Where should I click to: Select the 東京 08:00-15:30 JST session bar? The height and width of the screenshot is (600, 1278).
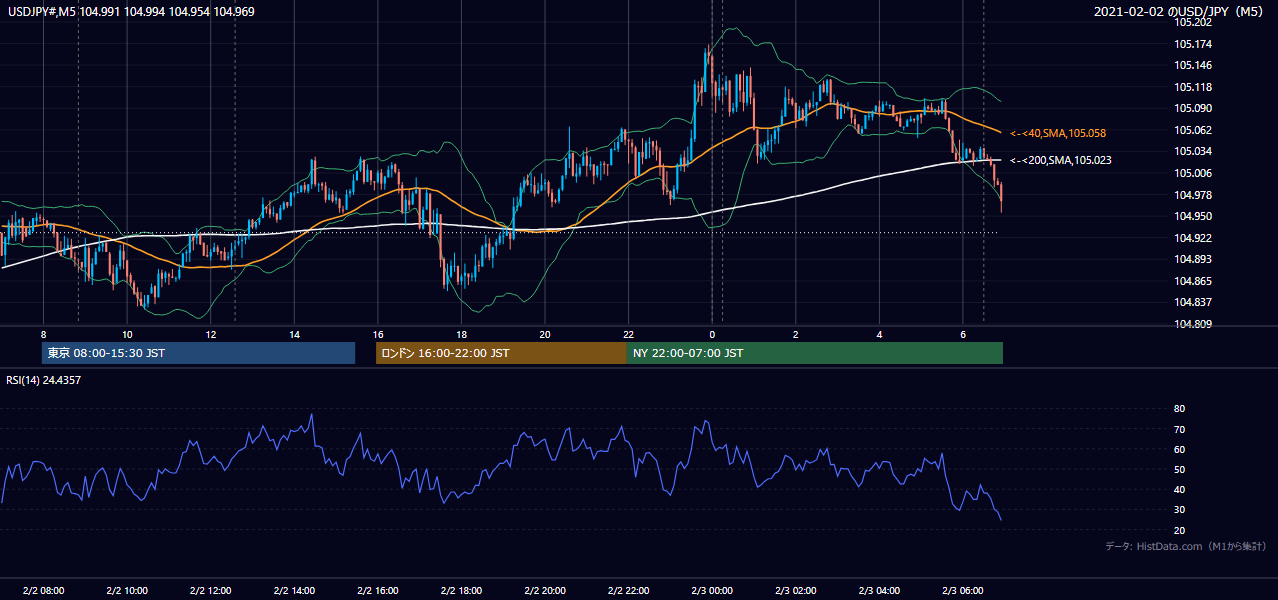199,353
